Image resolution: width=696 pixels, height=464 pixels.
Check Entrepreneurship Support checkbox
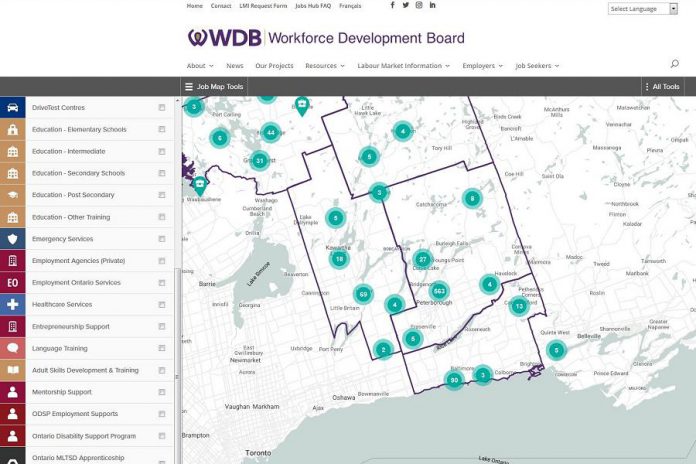click(x=162, y=326)
